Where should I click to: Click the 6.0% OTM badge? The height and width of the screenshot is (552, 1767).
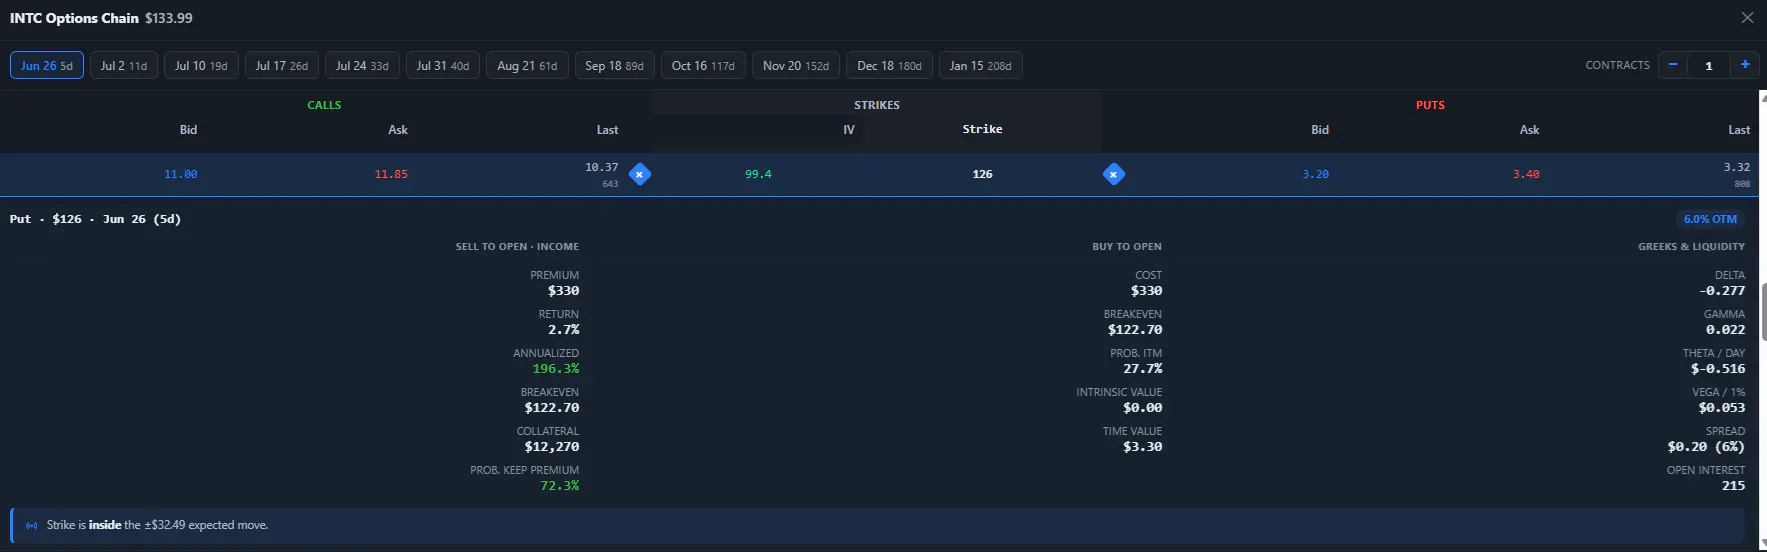coord(1710,219)
